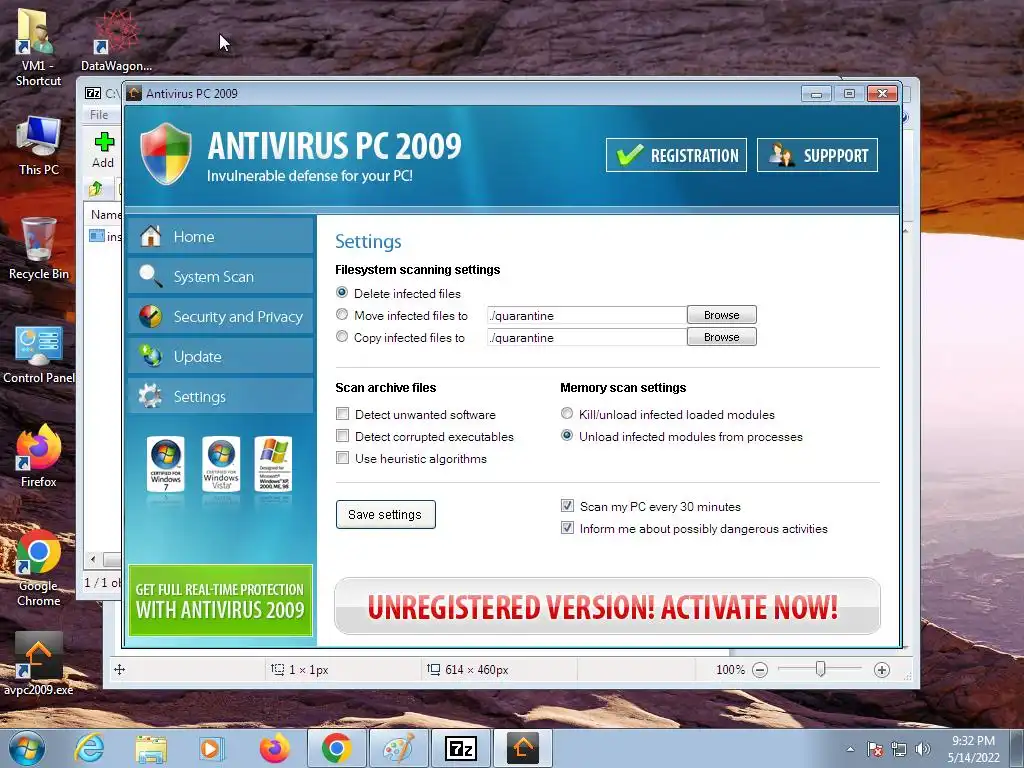
Task: Select the Recycle Bin desktop icon
Action: 39,249
